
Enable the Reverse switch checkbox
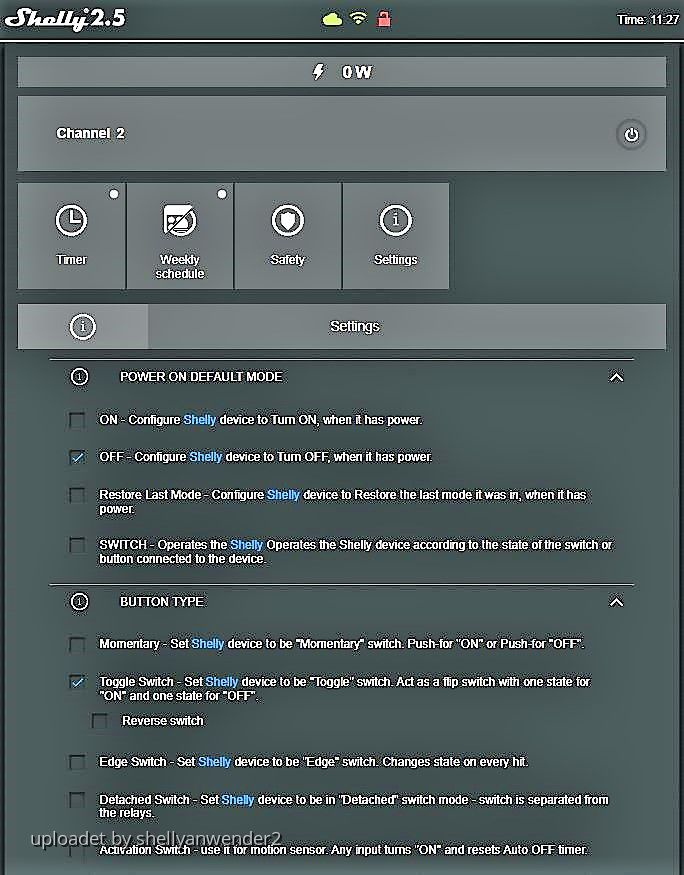[x=100, y=721]
